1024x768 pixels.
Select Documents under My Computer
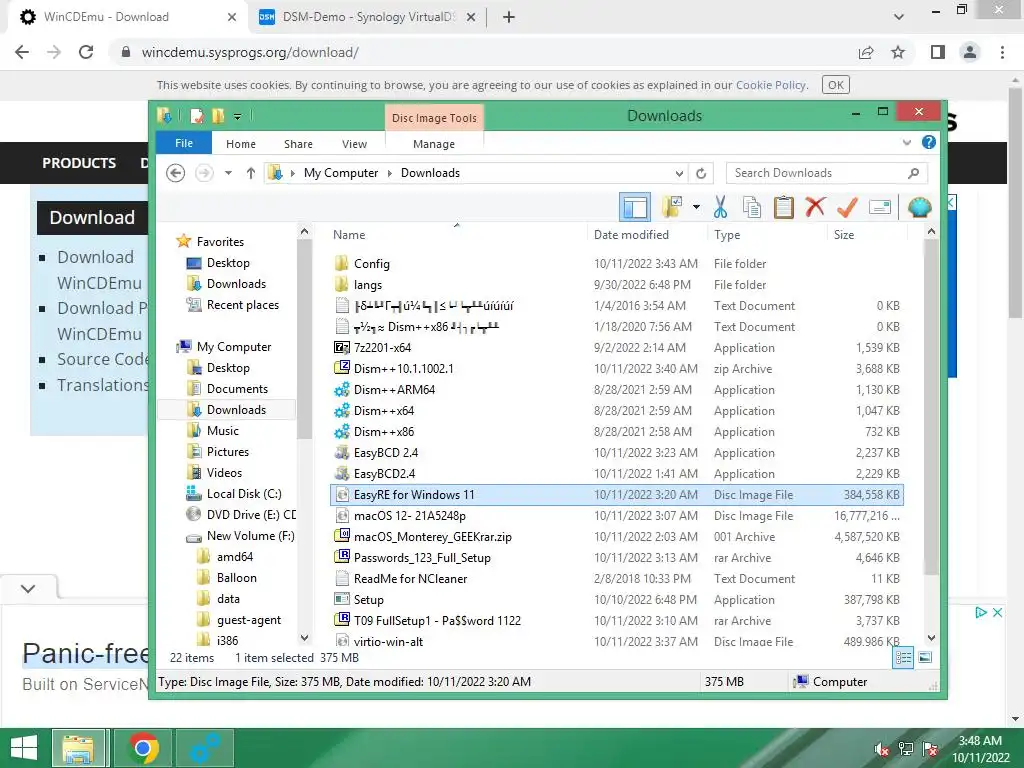coord(237,389)
